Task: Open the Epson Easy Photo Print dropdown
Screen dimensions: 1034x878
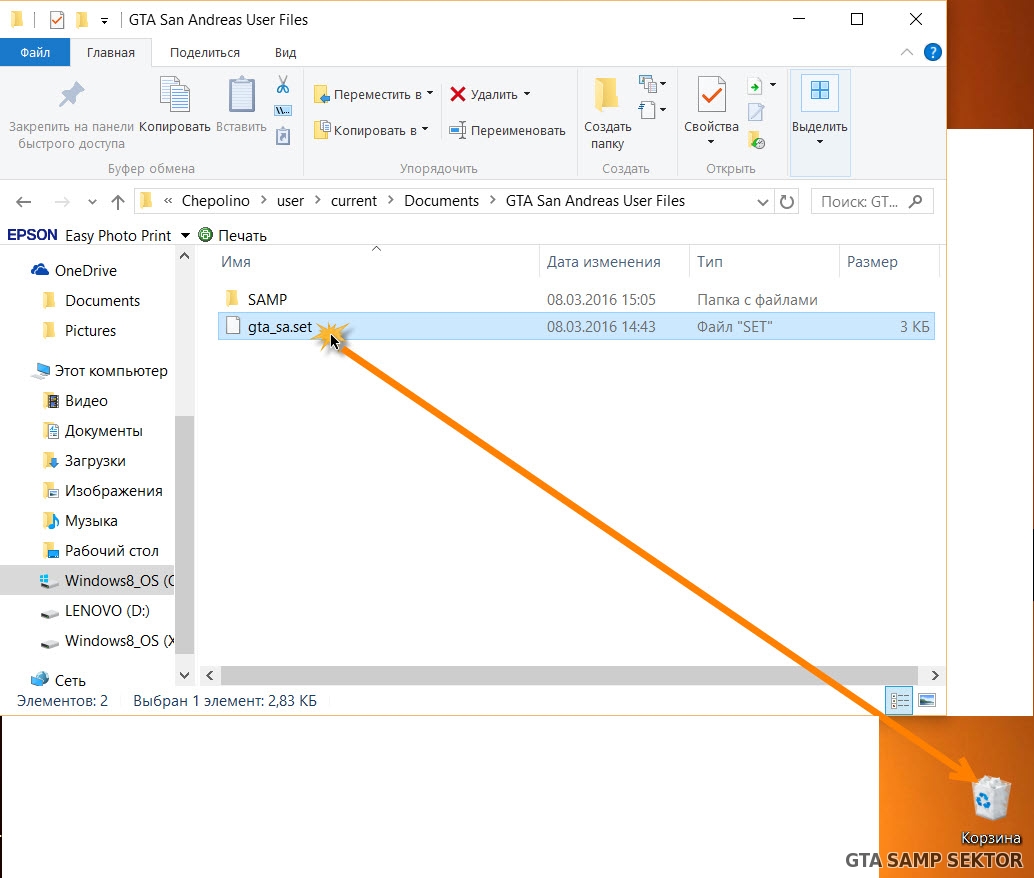Action: tap(185, 235)
